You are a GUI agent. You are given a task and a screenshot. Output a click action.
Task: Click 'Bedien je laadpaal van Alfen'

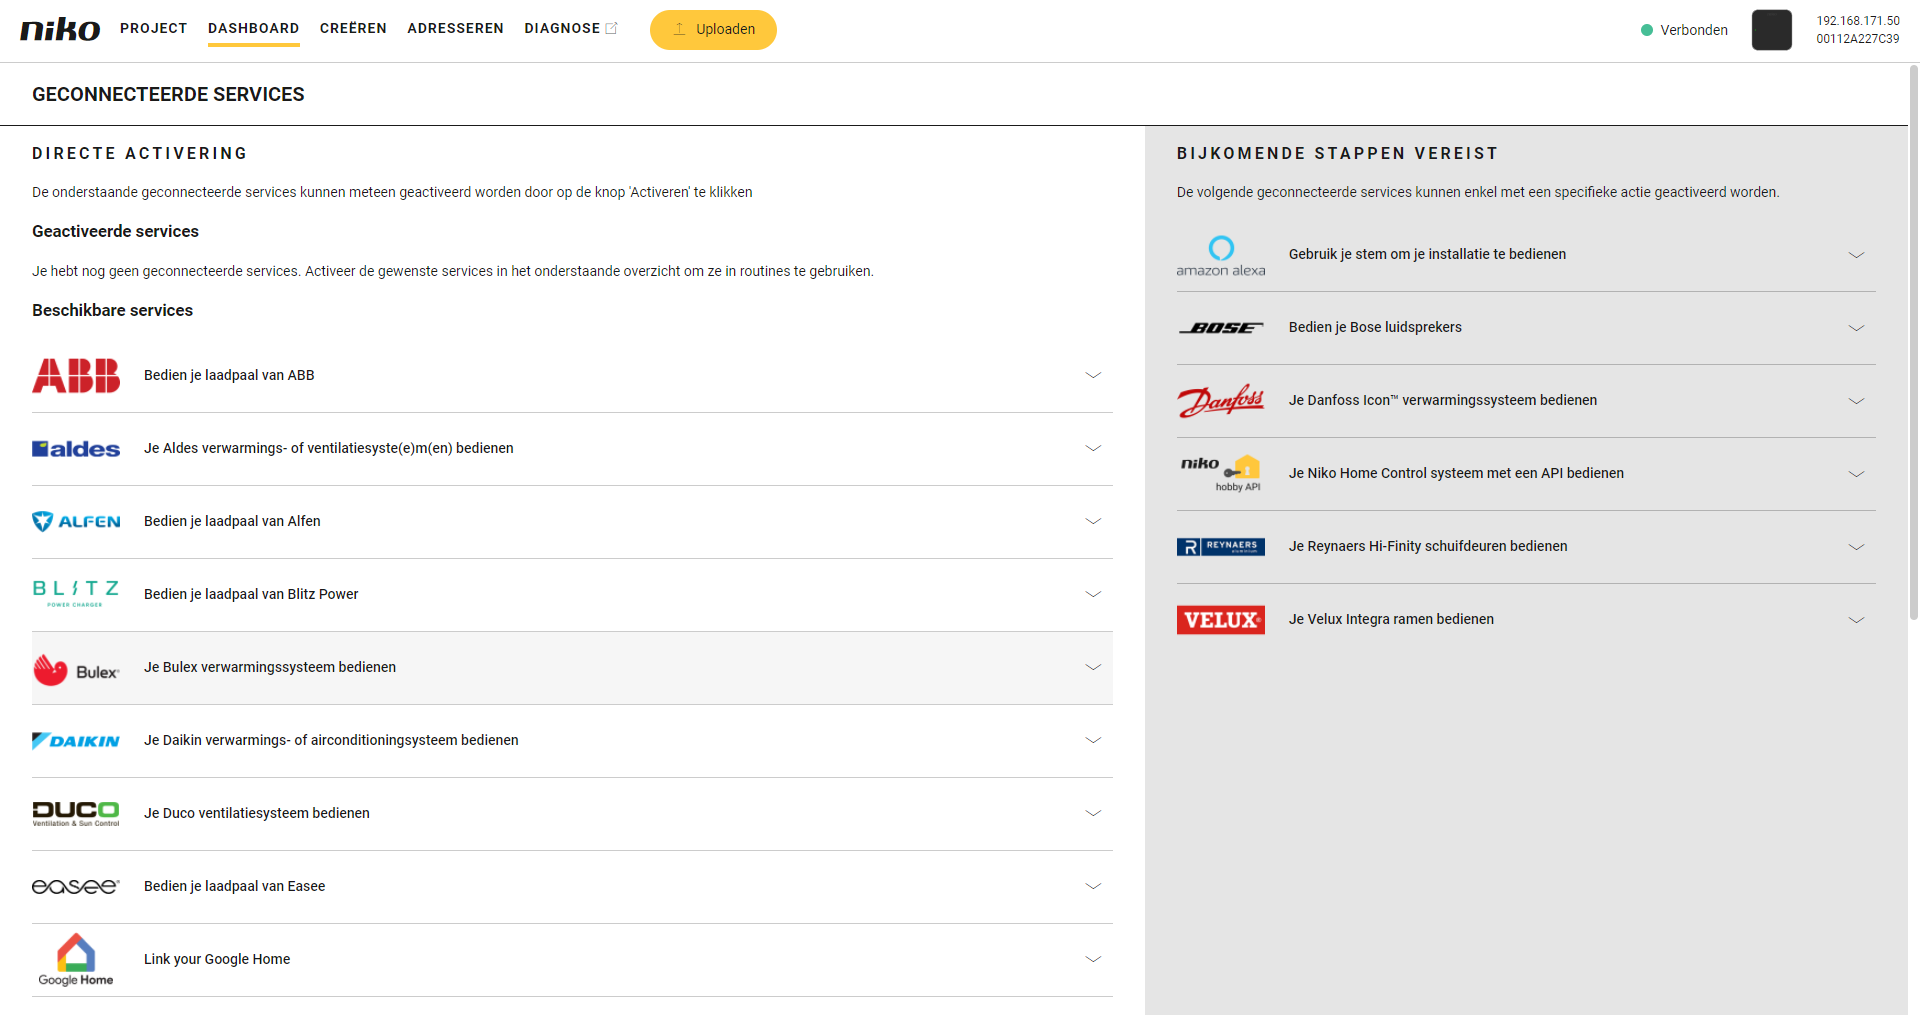click(x=232, y=521)
